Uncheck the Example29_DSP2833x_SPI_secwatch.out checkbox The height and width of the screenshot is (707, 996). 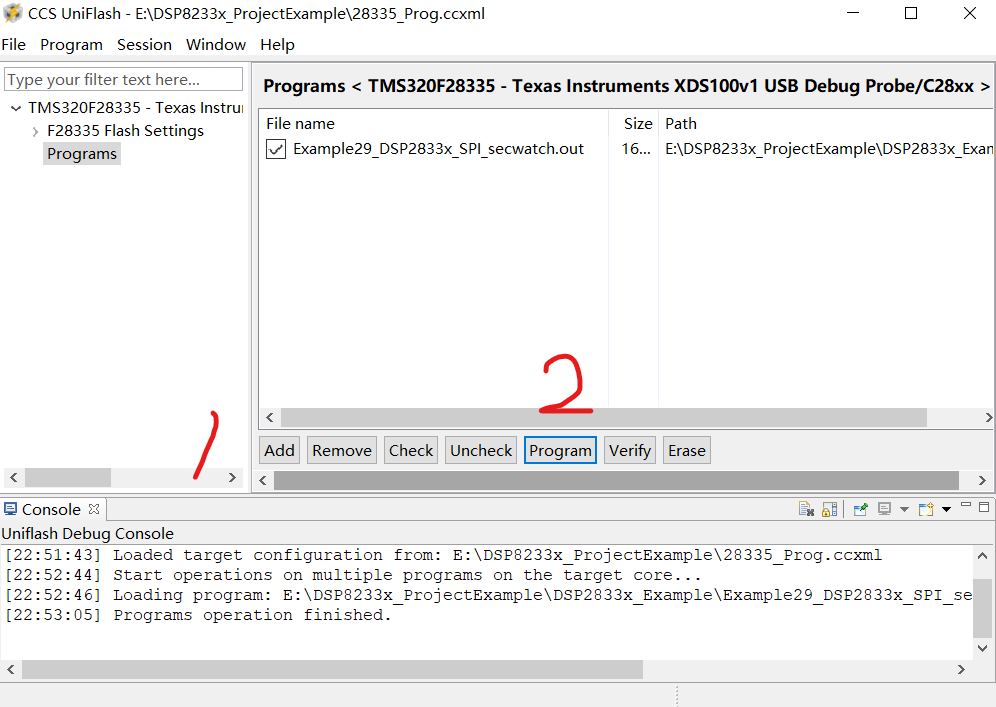[x=276, y=149]
